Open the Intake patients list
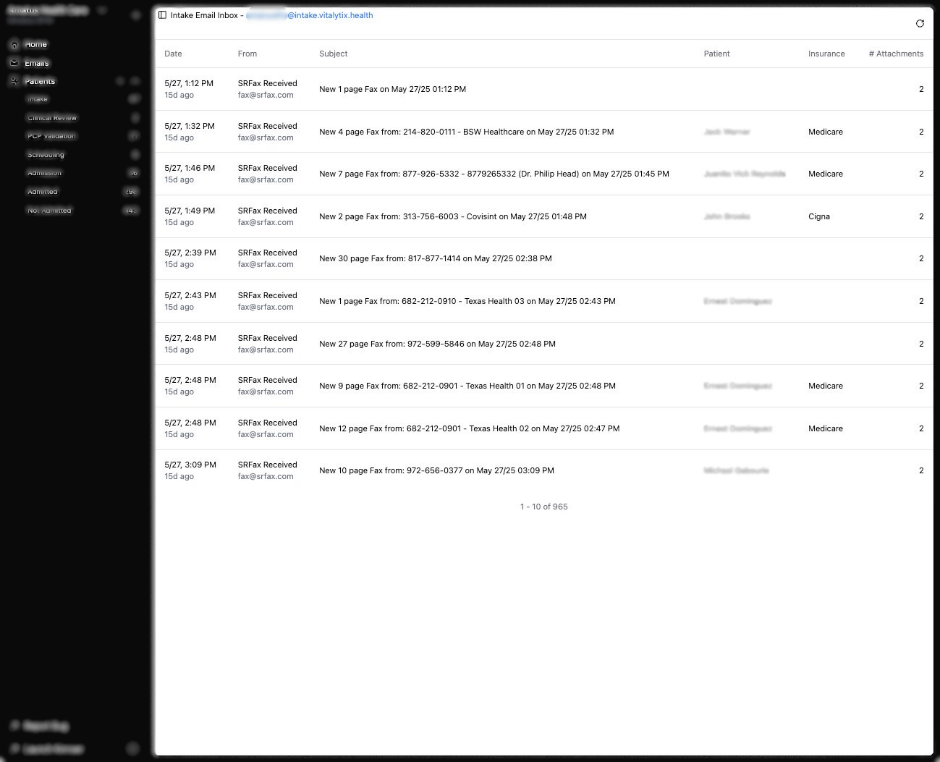The width and height of the screenshot is (940, 762). point(38,99)
